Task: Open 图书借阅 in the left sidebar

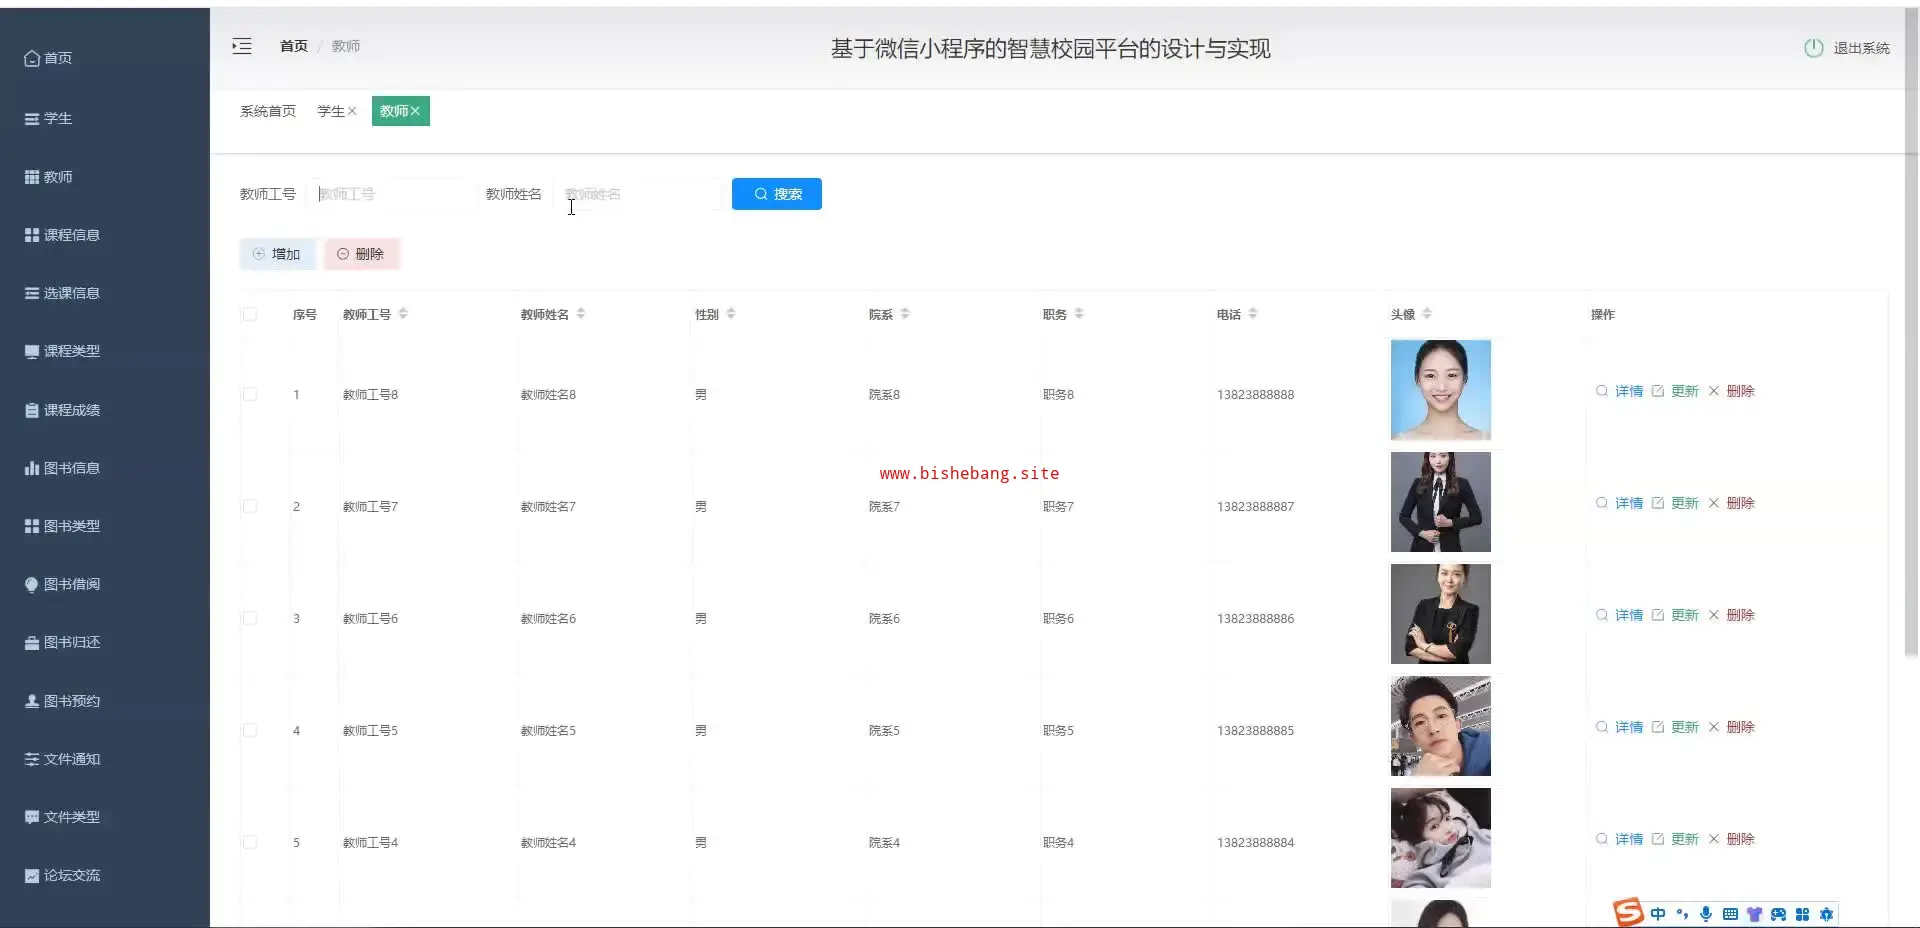Action: point(71,584)
